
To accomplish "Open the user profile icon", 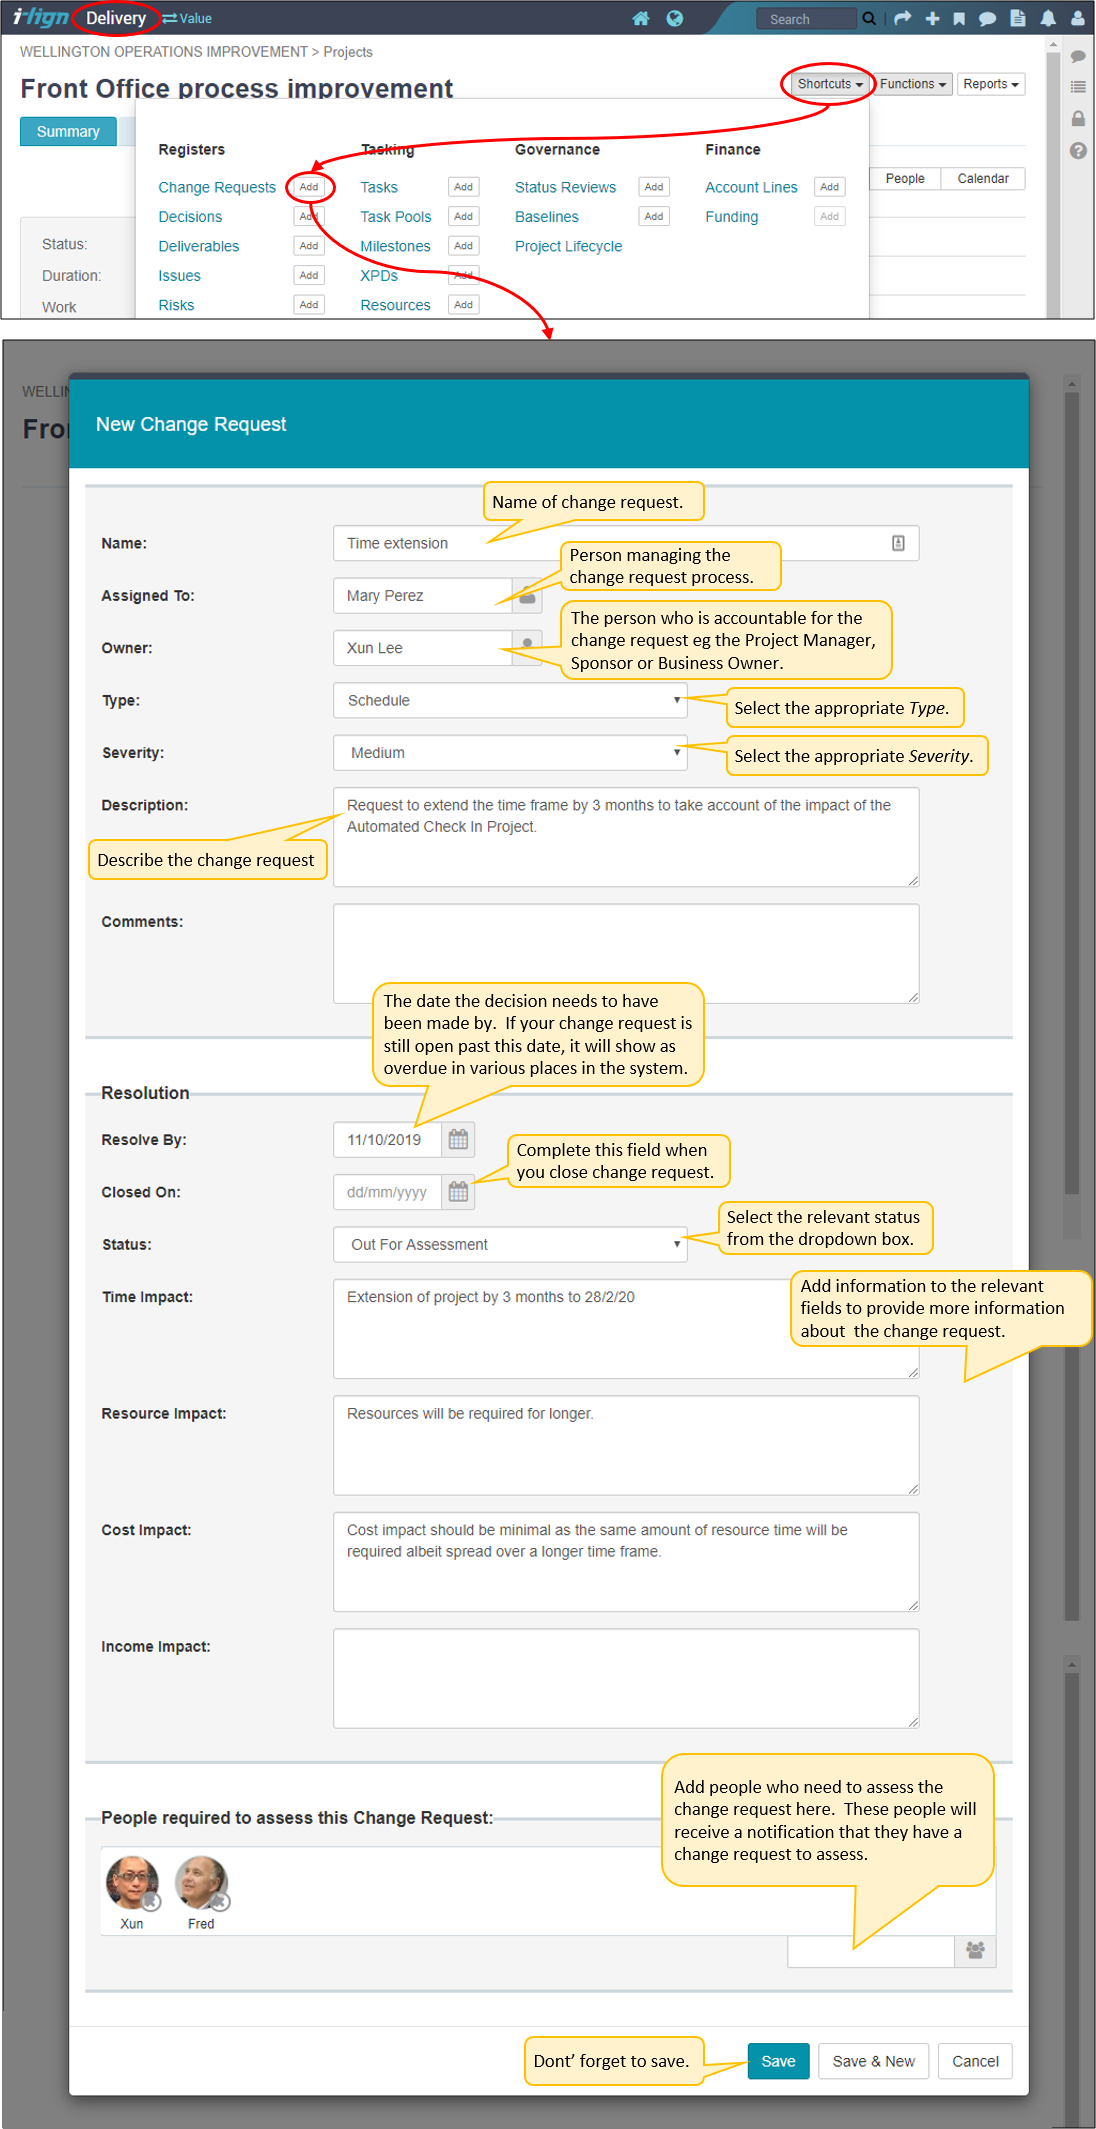I will pos(1078,18).
